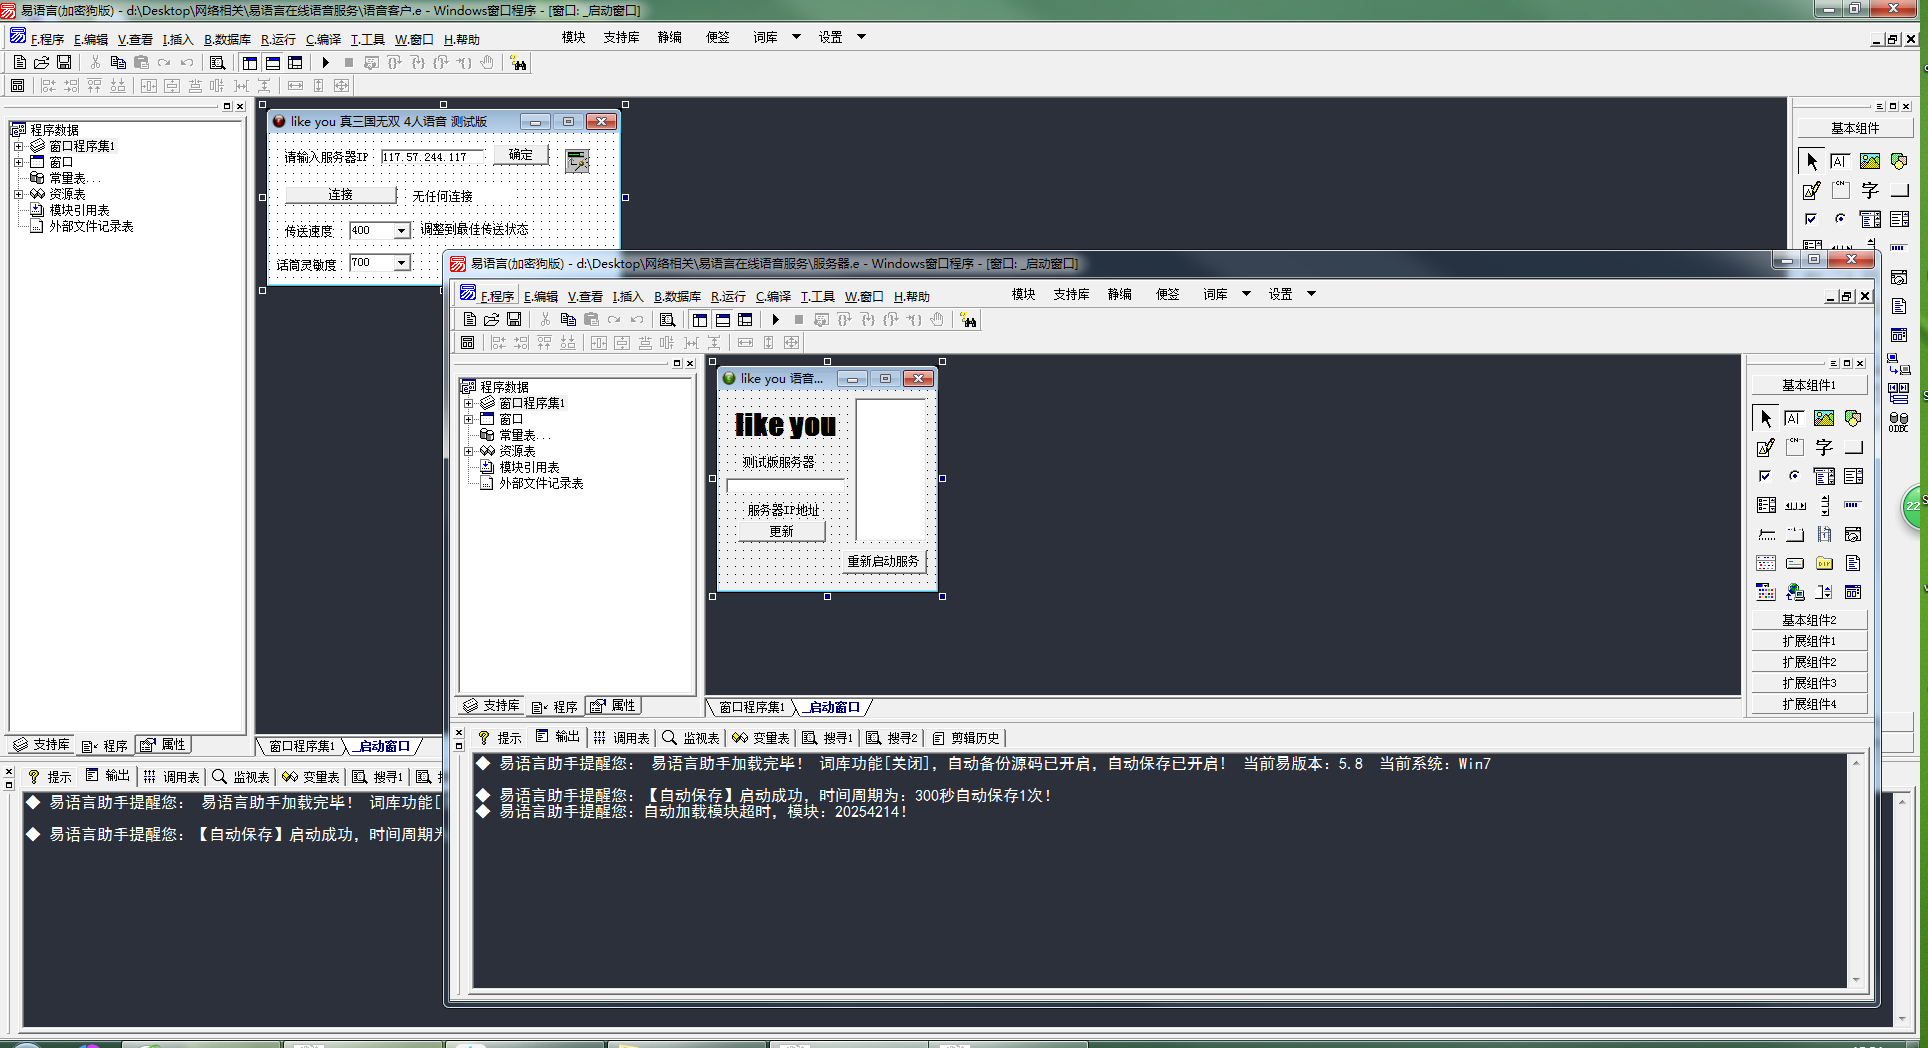Expand 窗口 node in server window tree

[468, 420]
